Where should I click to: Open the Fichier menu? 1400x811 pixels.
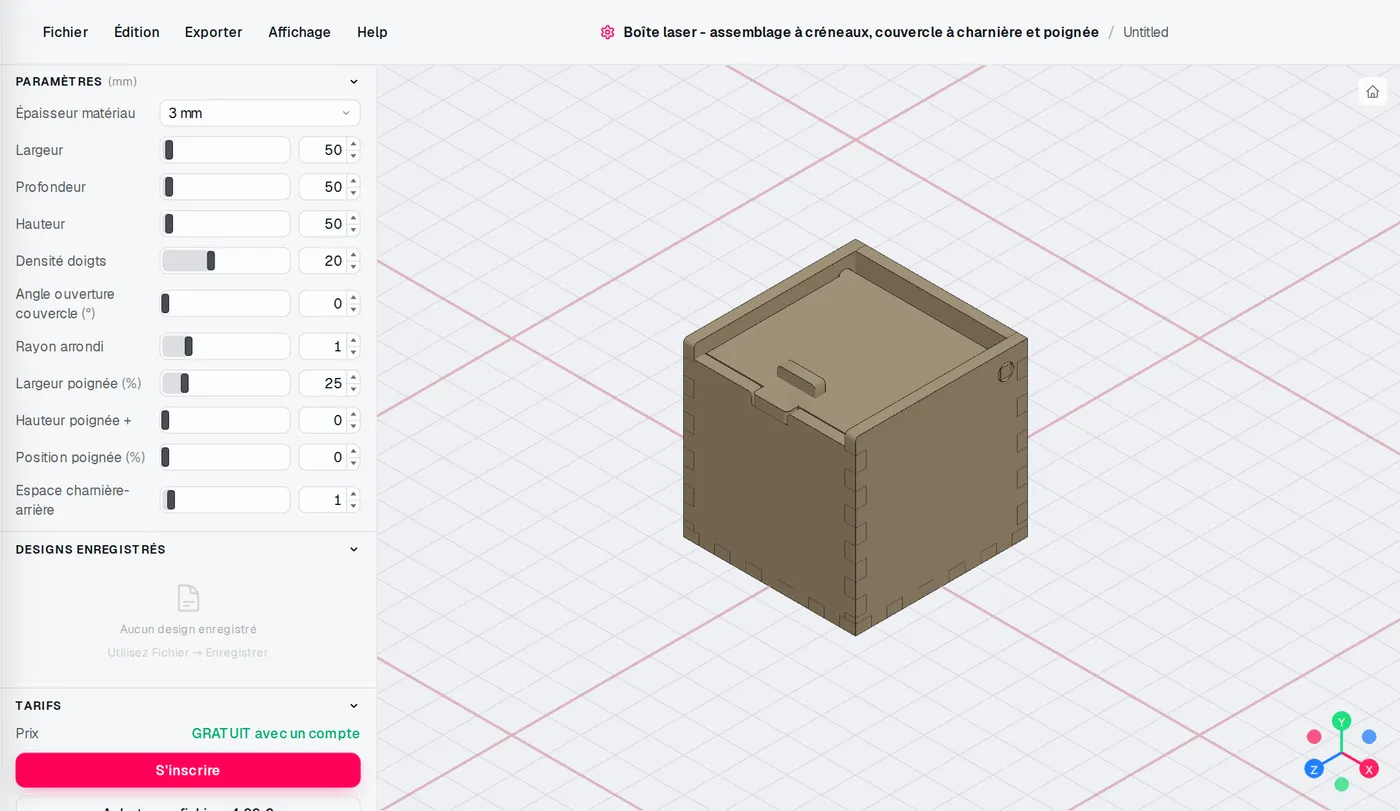click(65, 32)
